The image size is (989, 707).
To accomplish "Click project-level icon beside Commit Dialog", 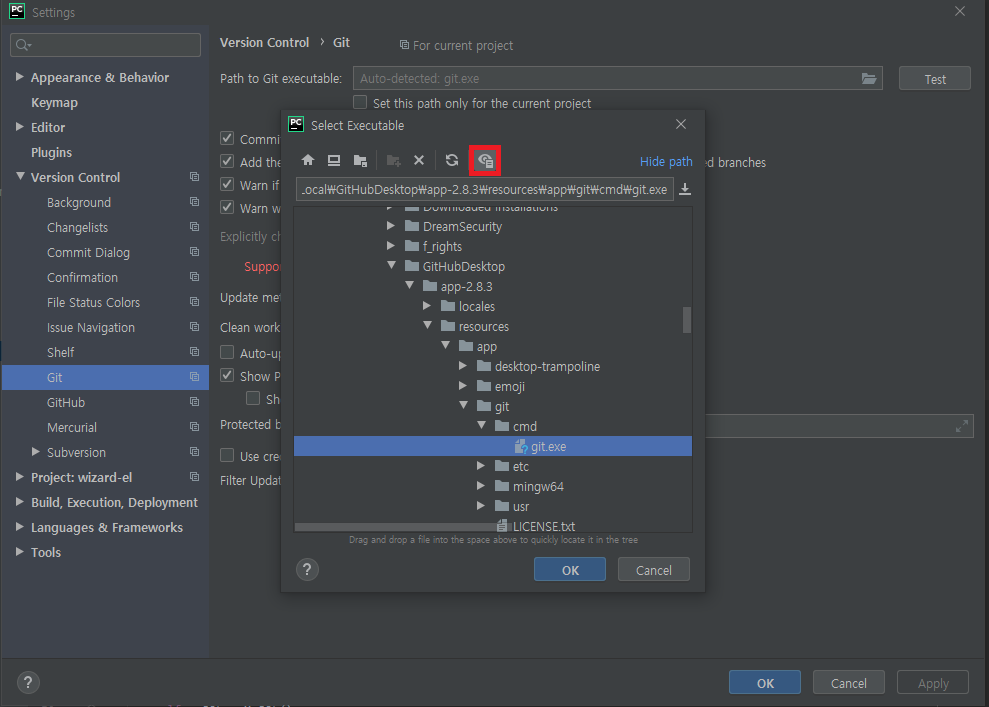I will (x=194, y=252).
